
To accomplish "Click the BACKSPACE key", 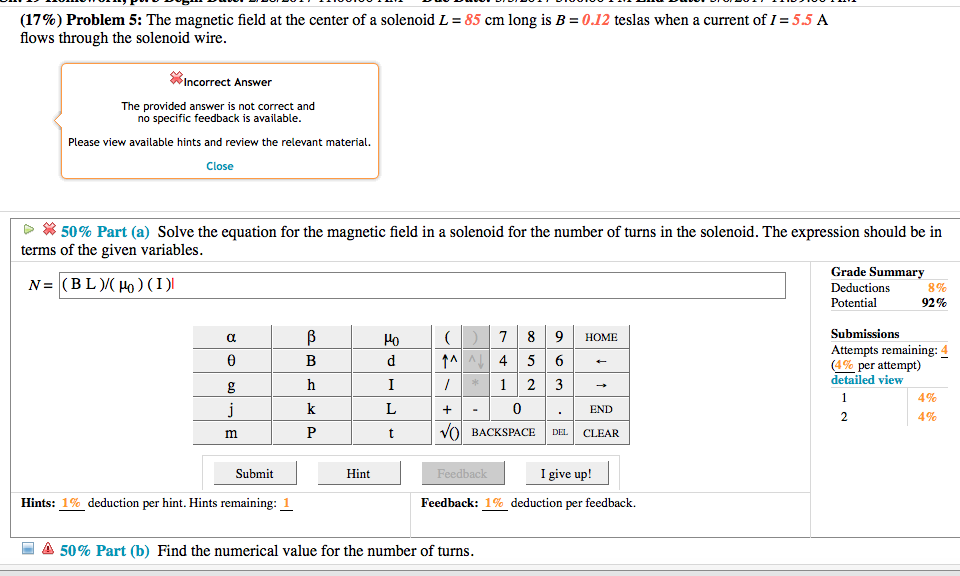I will (x=503, y=433).
